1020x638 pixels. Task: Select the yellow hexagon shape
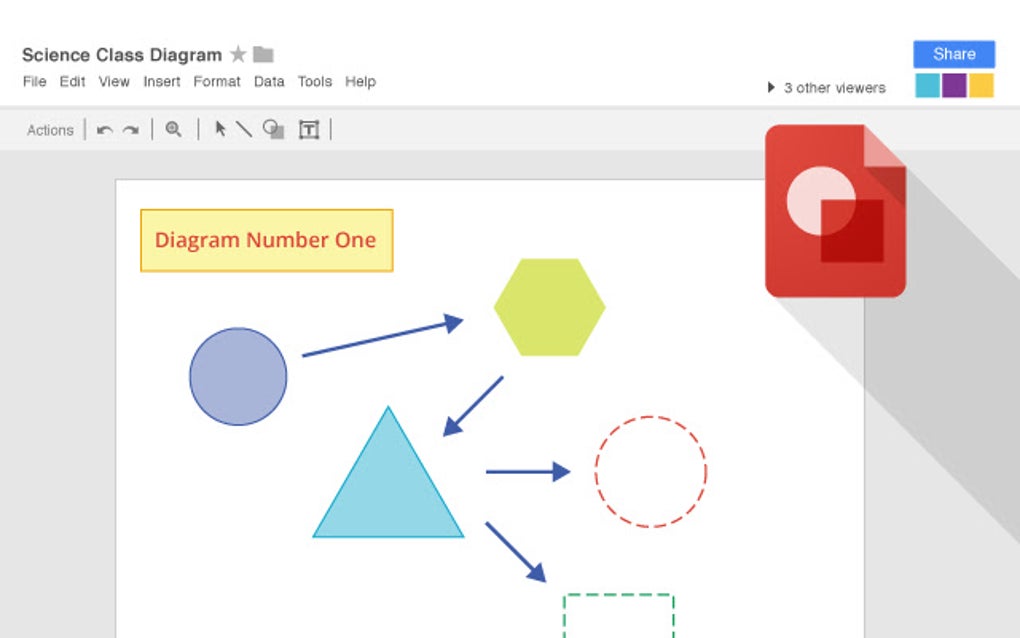549,305
